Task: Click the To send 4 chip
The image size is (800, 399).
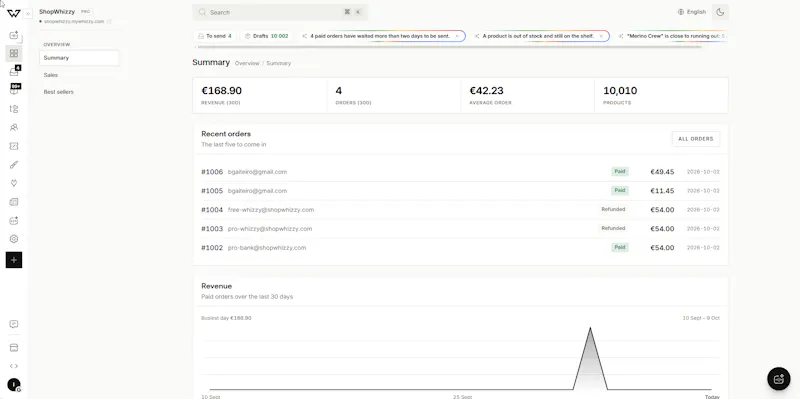Action: (x=214, y=36)
